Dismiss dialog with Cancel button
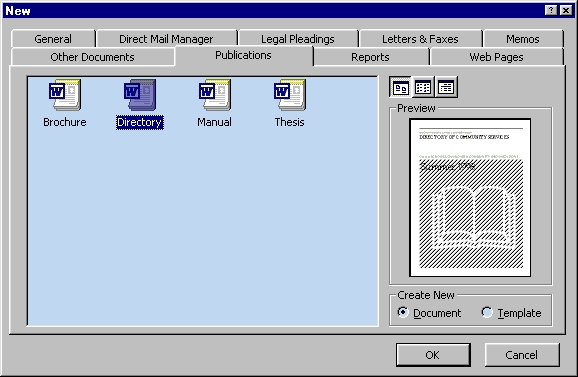Screen dimensions: 578x377 (522, 355)
